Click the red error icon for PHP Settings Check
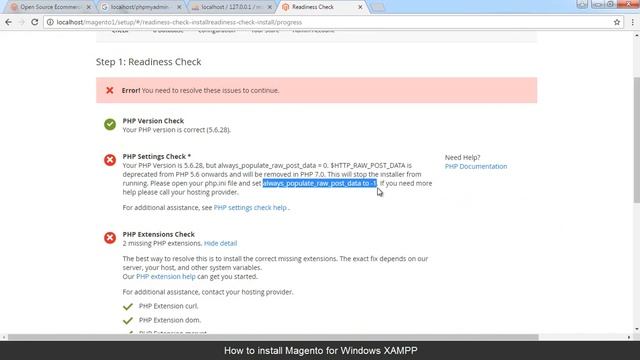The image size is (640, 360). pyautogui.click(x=110, y=160)
